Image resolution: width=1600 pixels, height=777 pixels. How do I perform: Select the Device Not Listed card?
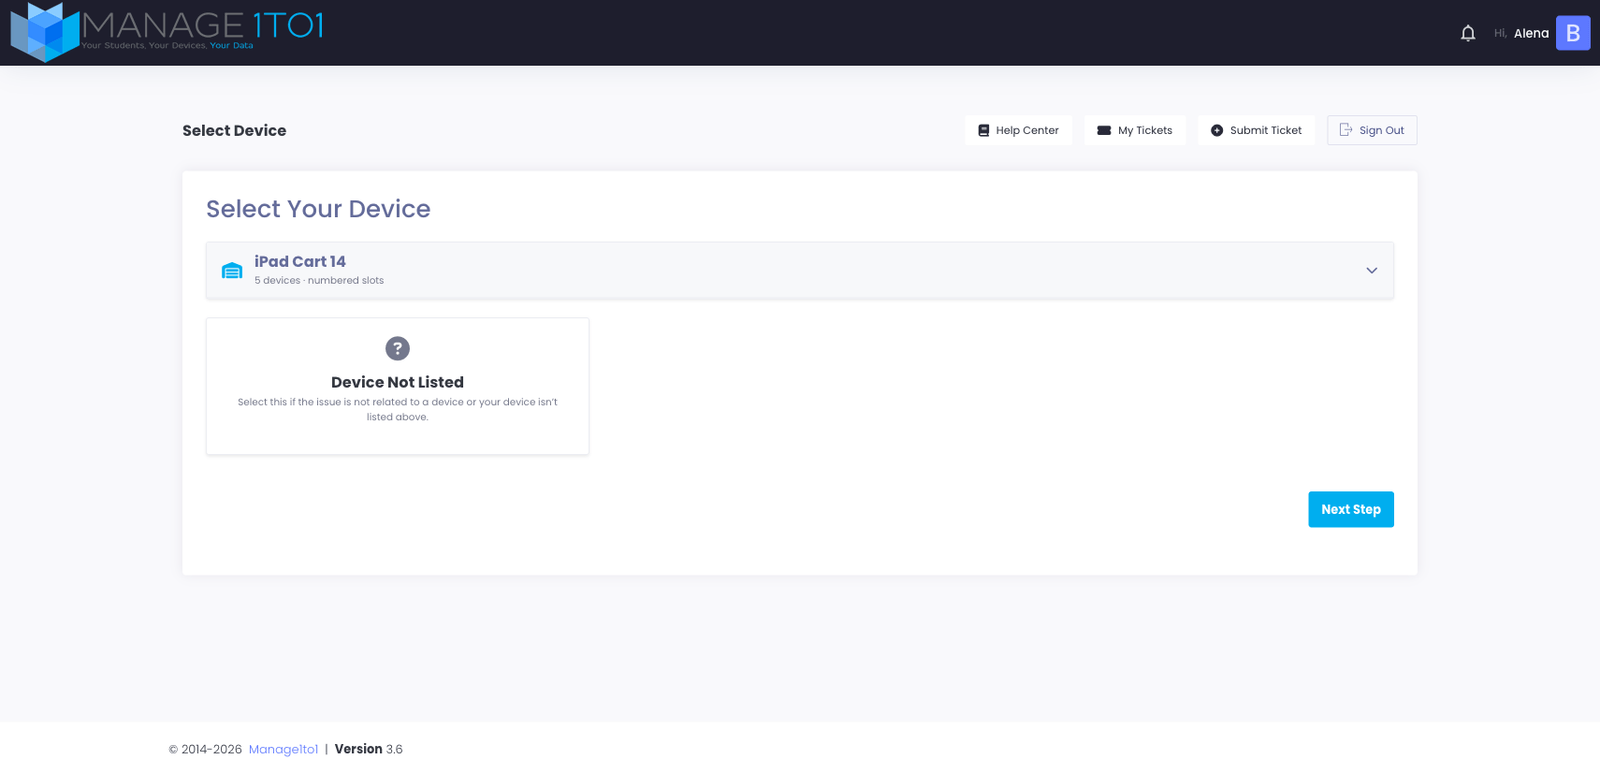397,386
